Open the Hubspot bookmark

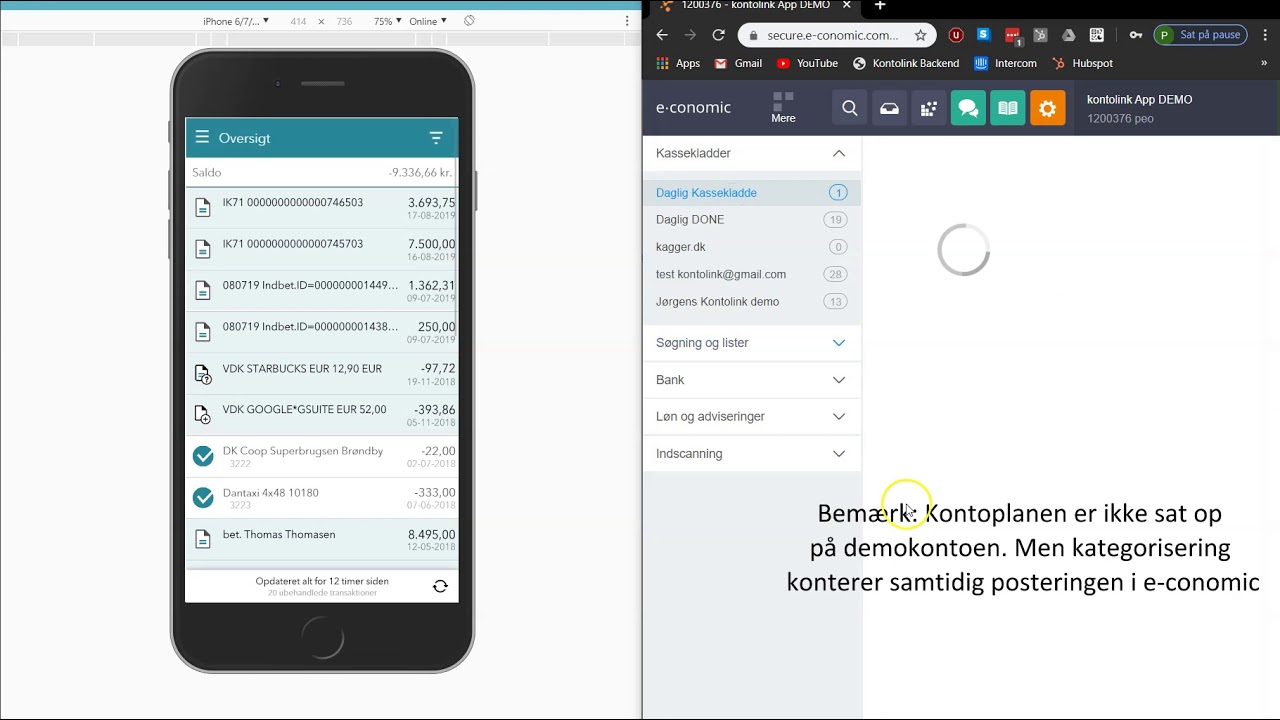click(x=1082, y=63)
